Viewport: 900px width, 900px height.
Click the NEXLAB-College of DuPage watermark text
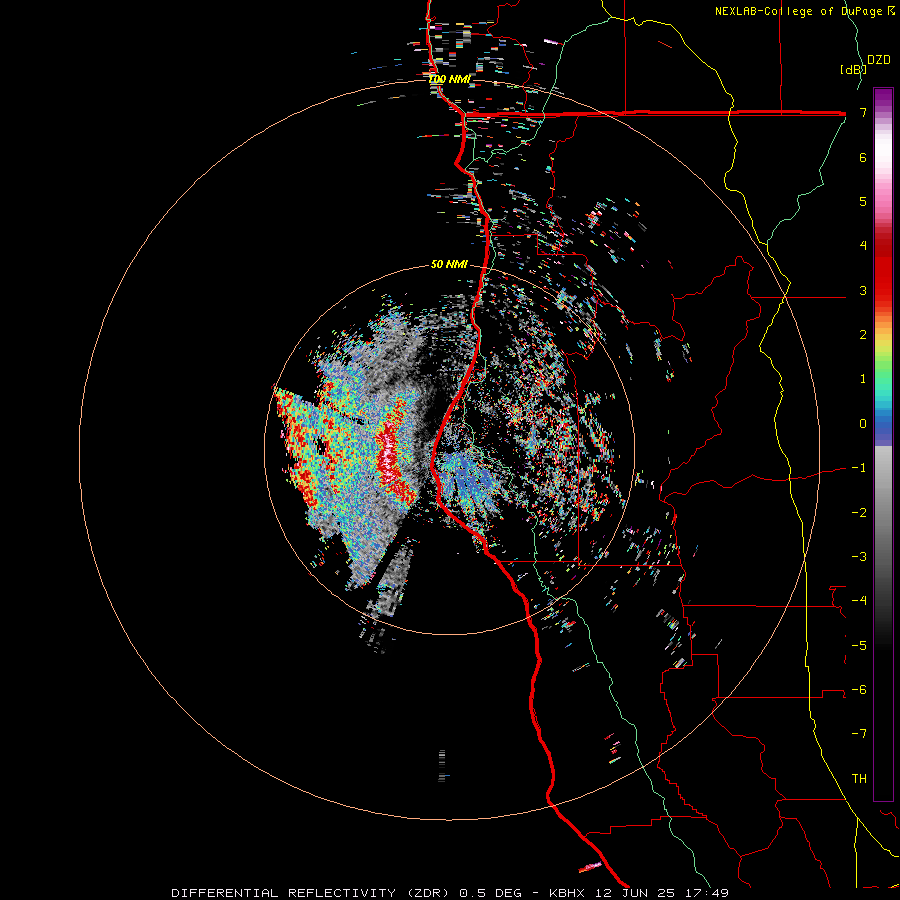point(800,11)
